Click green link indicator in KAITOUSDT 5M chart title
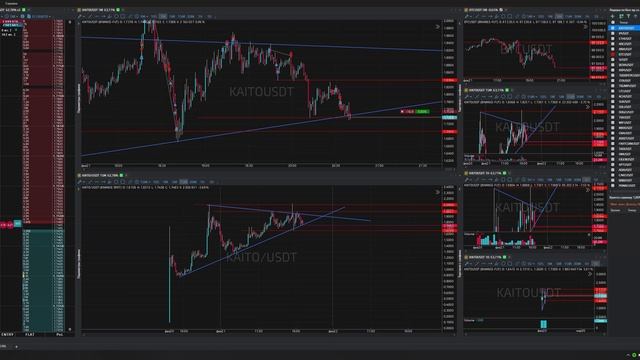640x360 pixels. [118, 10]
